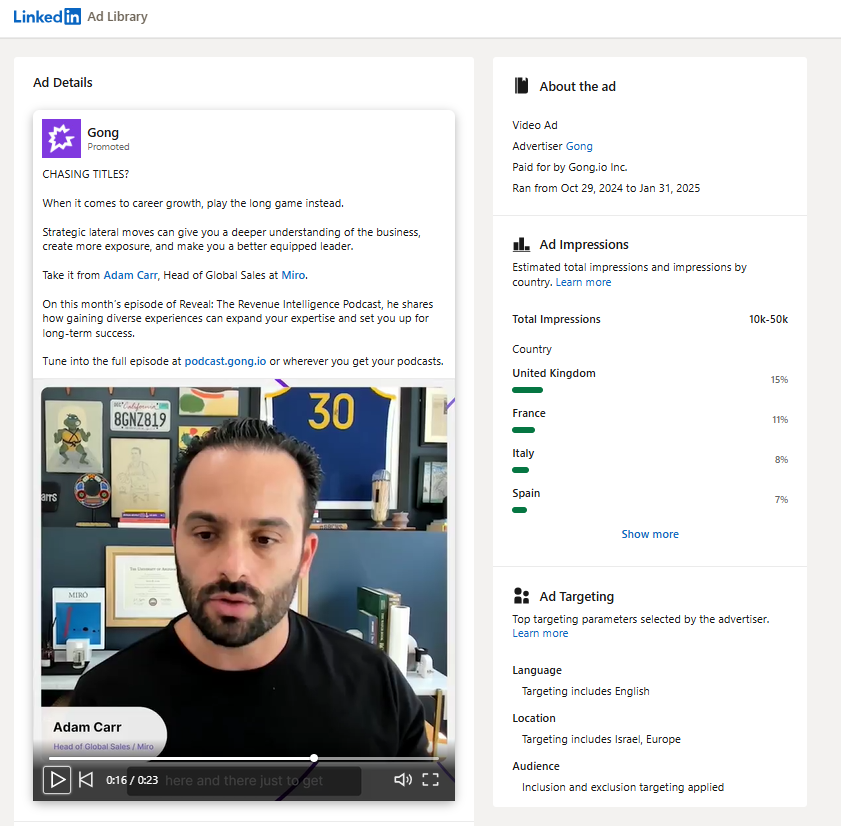The width and height of the screenshot is (841, 826).
Task: Click the Ad Impressions bar chart icon
Action: 521,244
